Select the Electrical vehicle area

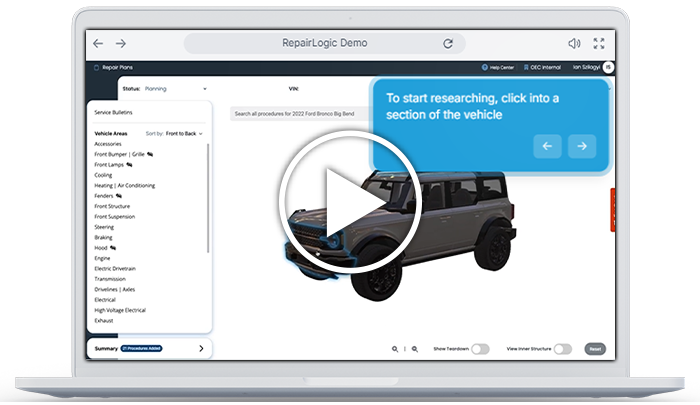click(x=105, y=300)
